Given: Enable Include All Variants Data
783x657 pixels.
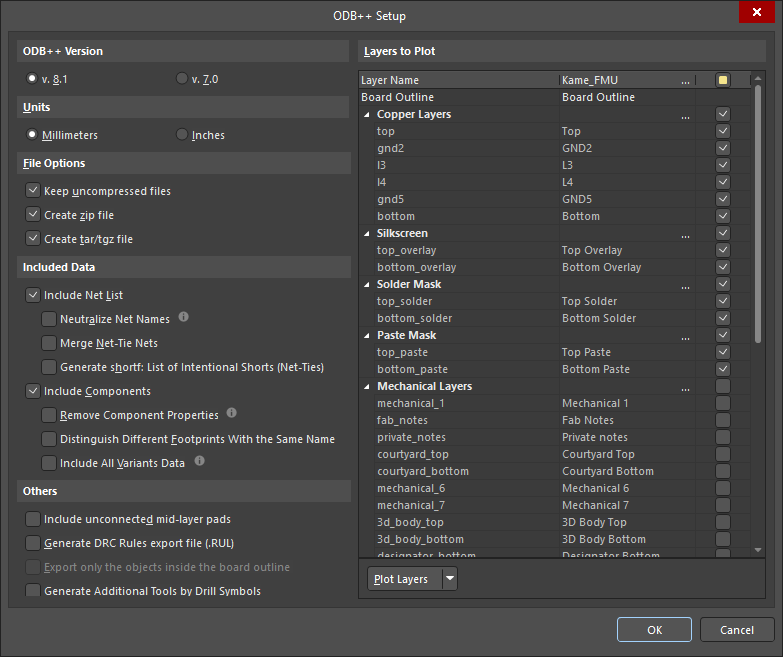Looking at the screenshot, I should (x=49, y=462).
